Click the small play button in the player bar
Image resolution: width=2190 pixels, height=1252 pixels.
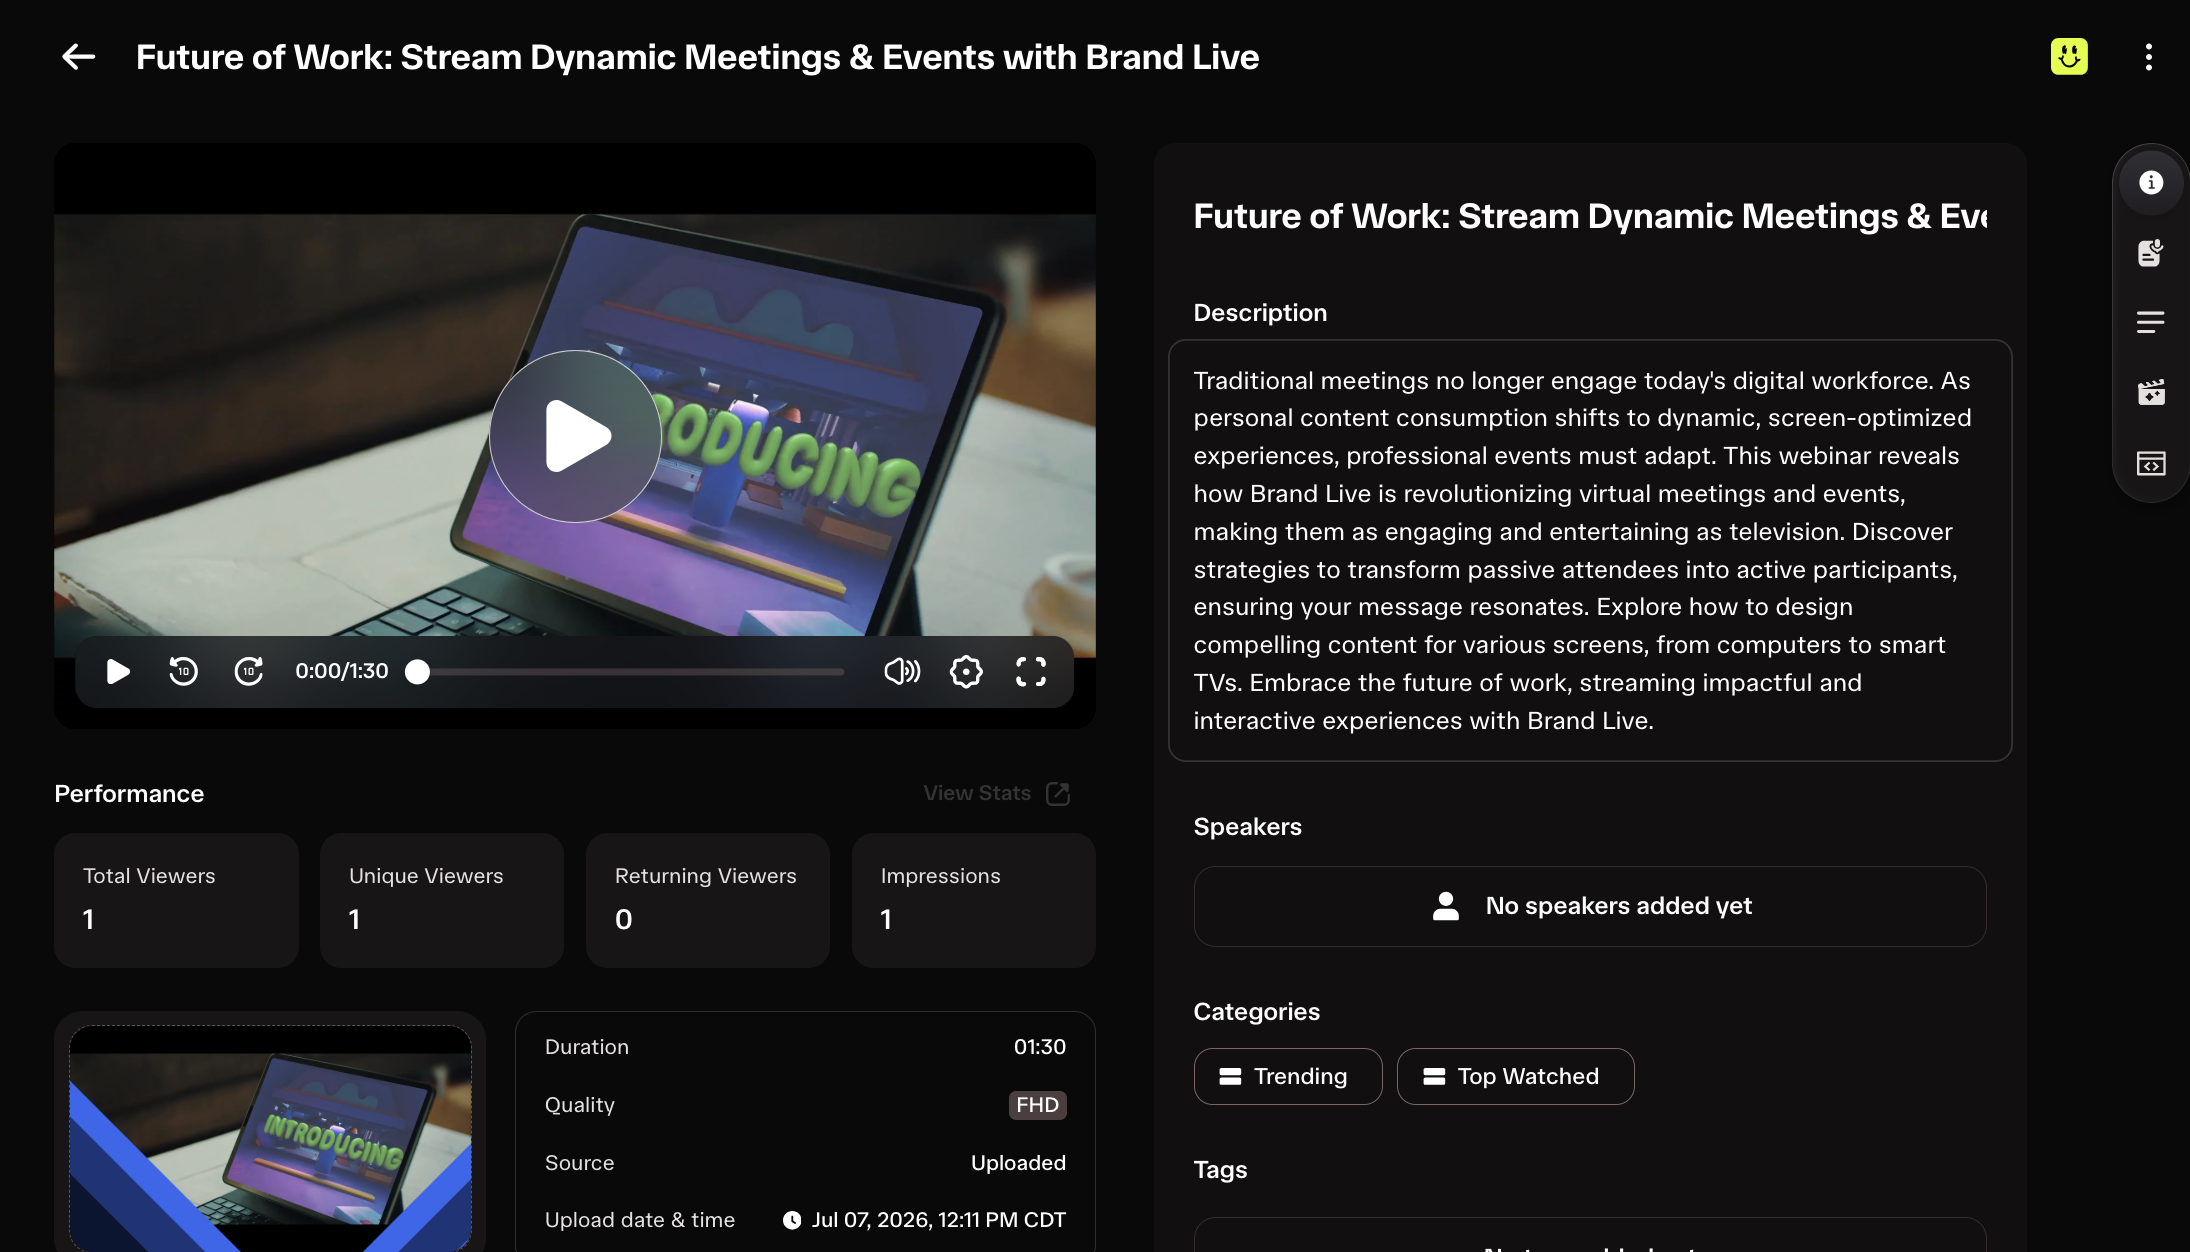click(118, 671)
